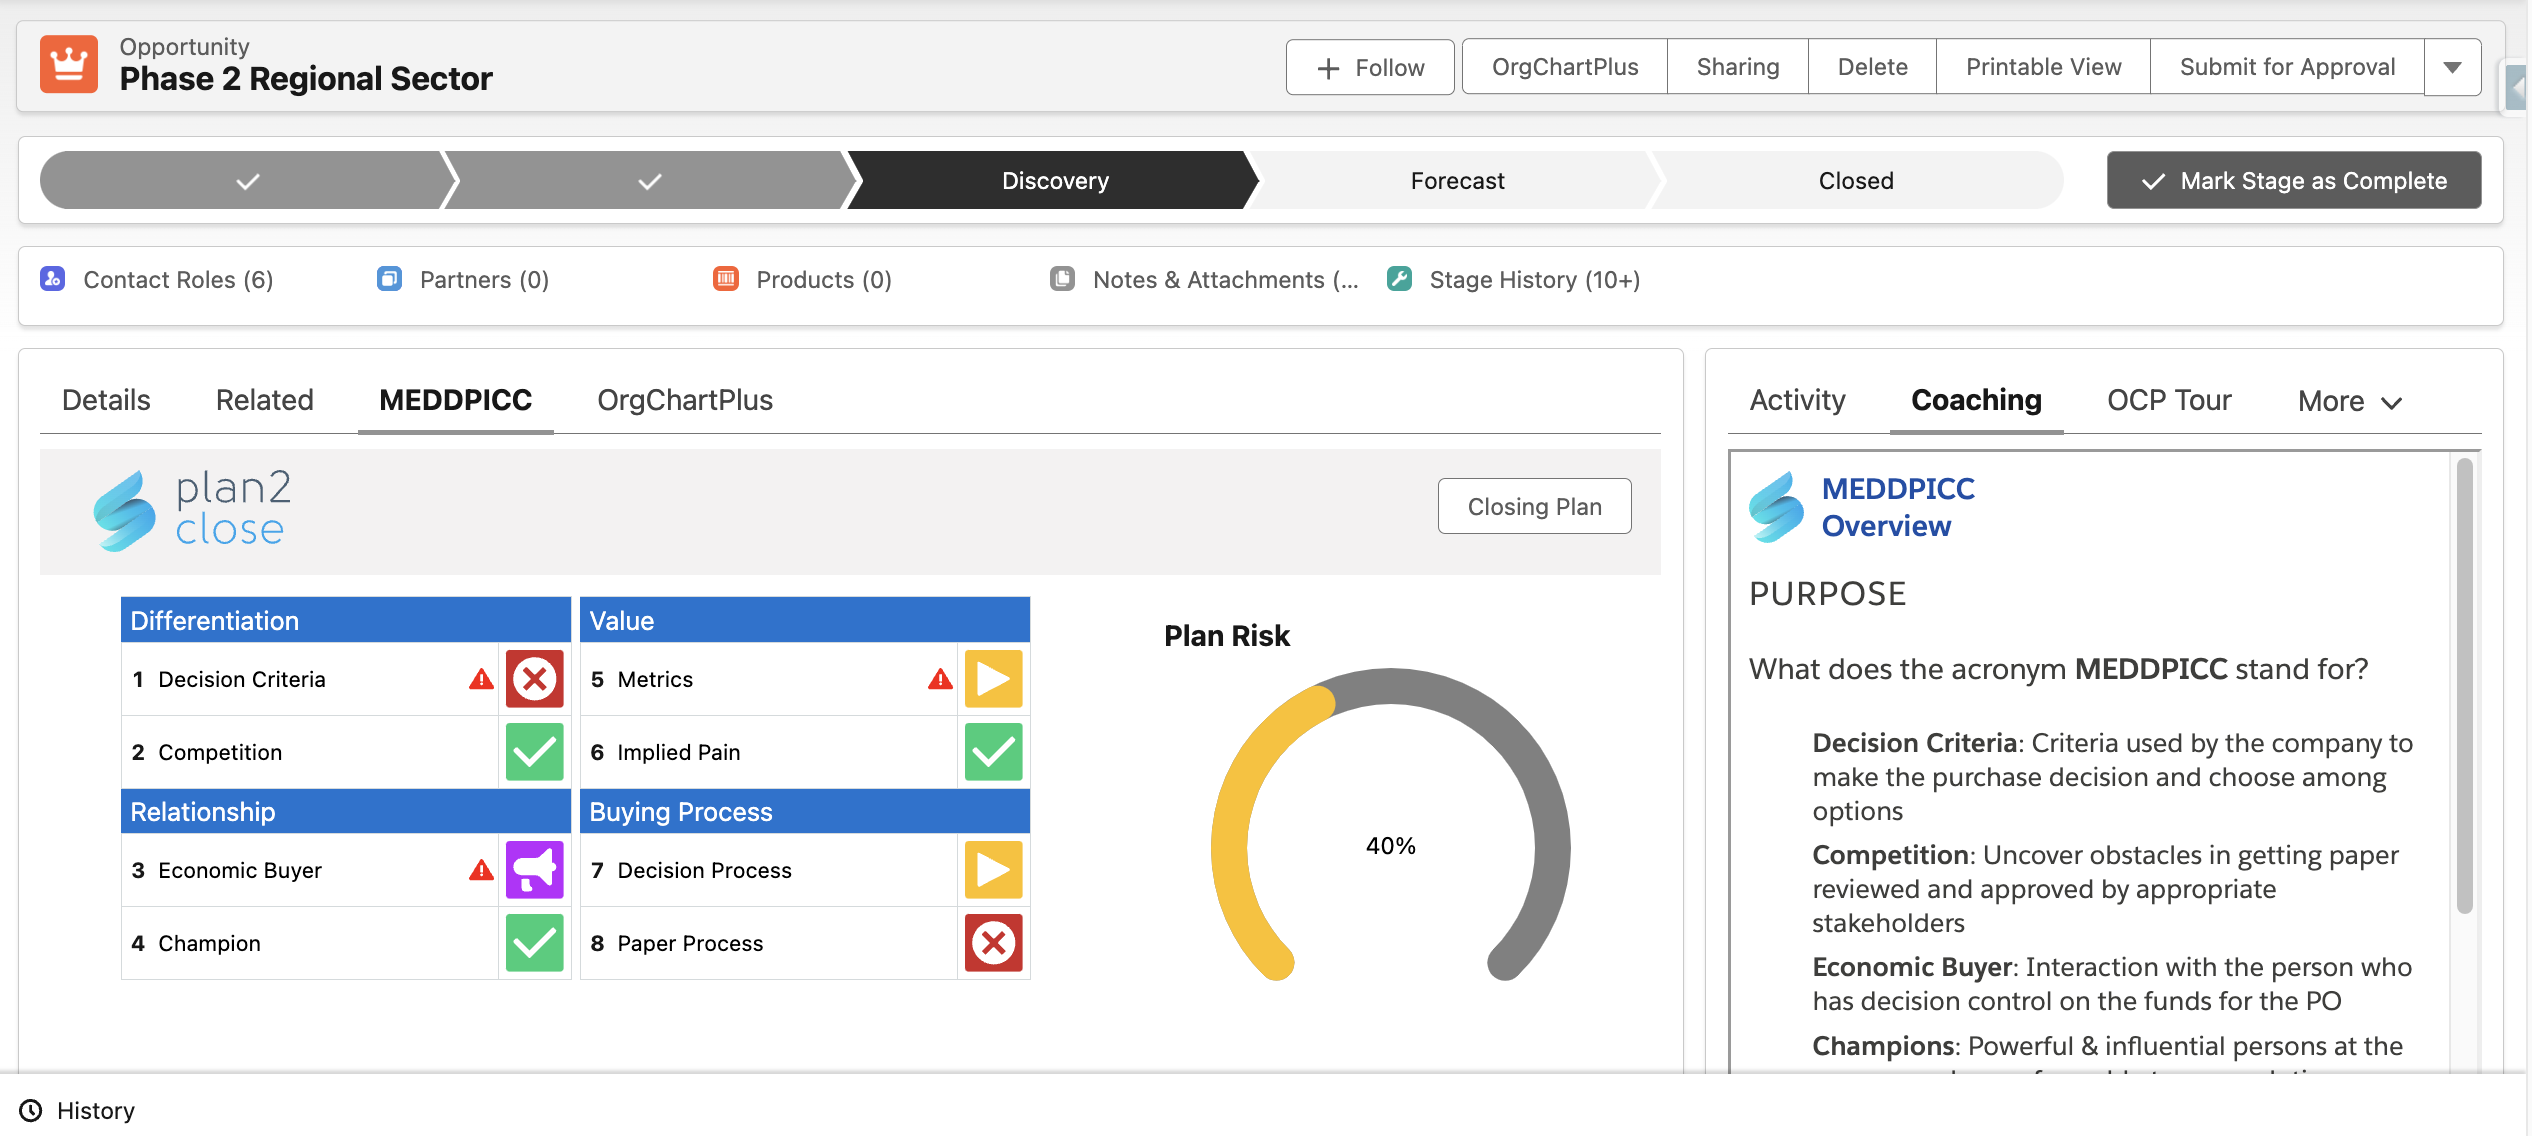Open the Activity tab
Image resolution: width=2532 pixels, height=1136 pixels.
tap(1797, 400)
